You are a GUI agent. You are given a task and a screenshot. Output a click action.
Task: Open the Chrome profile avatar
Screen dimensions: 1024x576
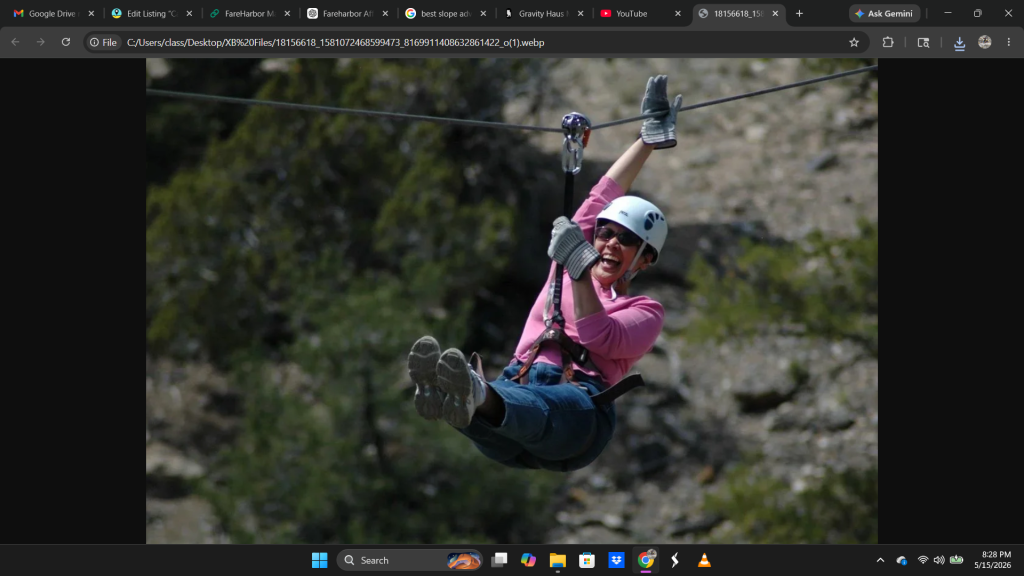tap(985, 42)
